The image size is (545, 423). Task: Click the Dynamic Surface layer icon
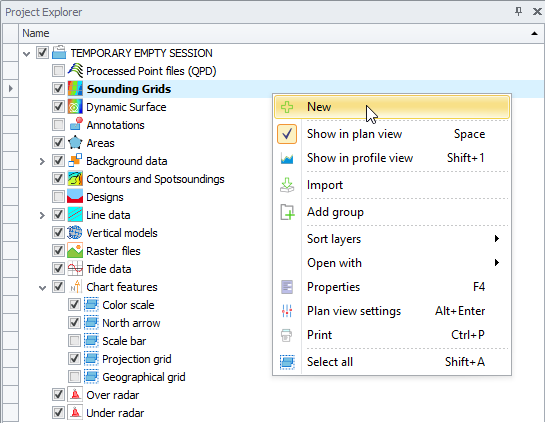(x=75, y=107)
